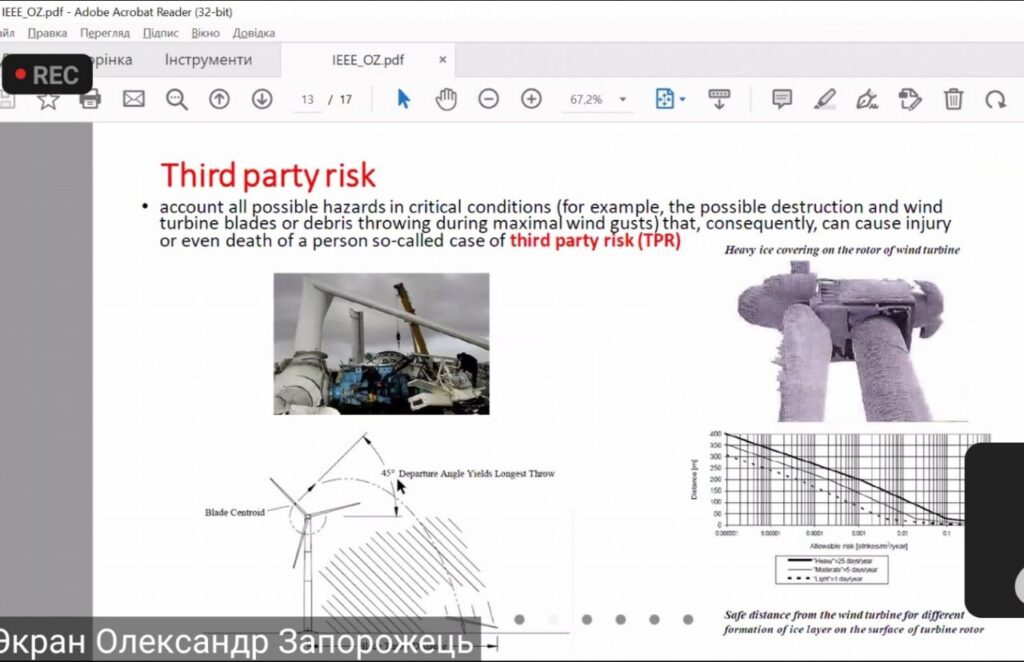Go to previous page up arrow
Image resolution: width=1024 pixels, height=662 pixels.
pos(219,99)
